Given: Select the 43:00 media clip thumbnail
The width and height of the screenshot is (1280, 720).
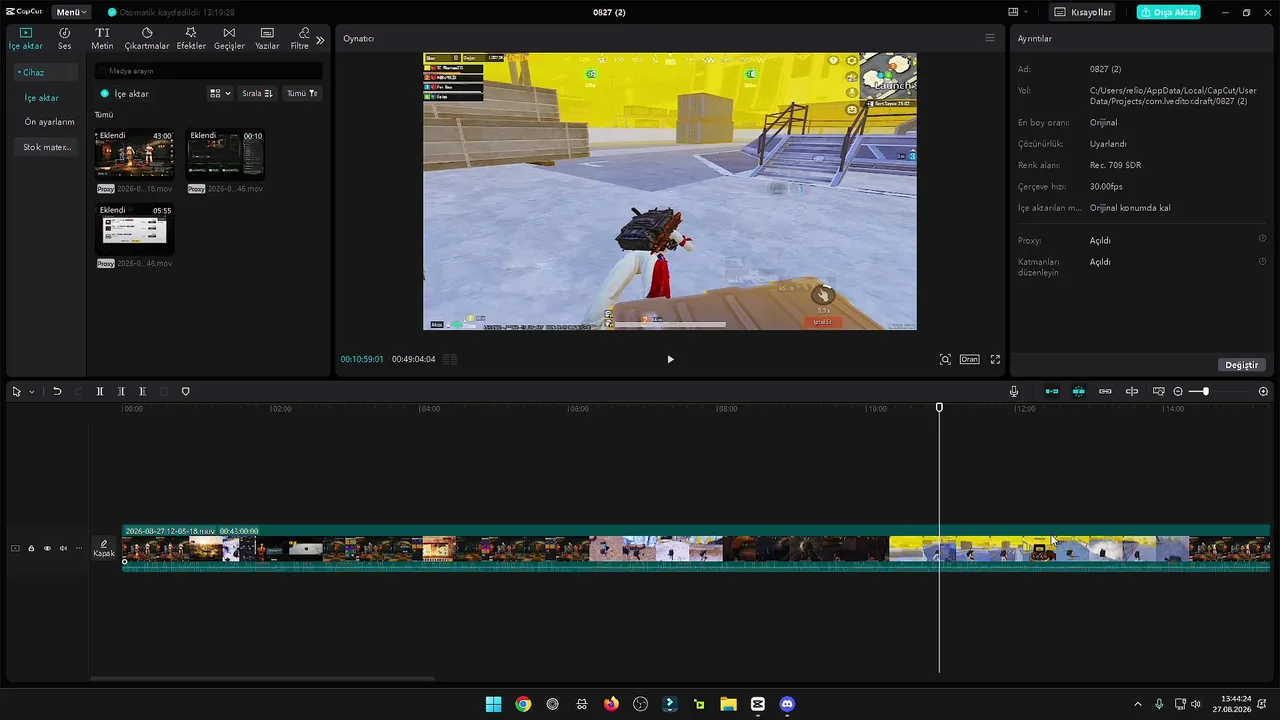Looking at the screenshot, I should [134, 154].
